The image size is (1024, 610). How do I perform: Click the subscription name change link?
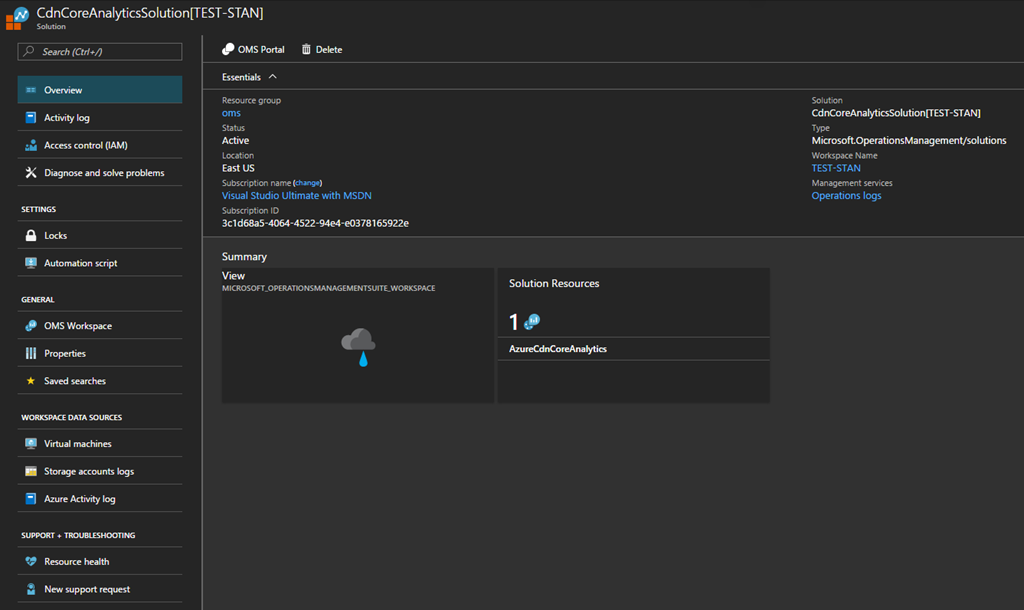click(x=308, y=183)
